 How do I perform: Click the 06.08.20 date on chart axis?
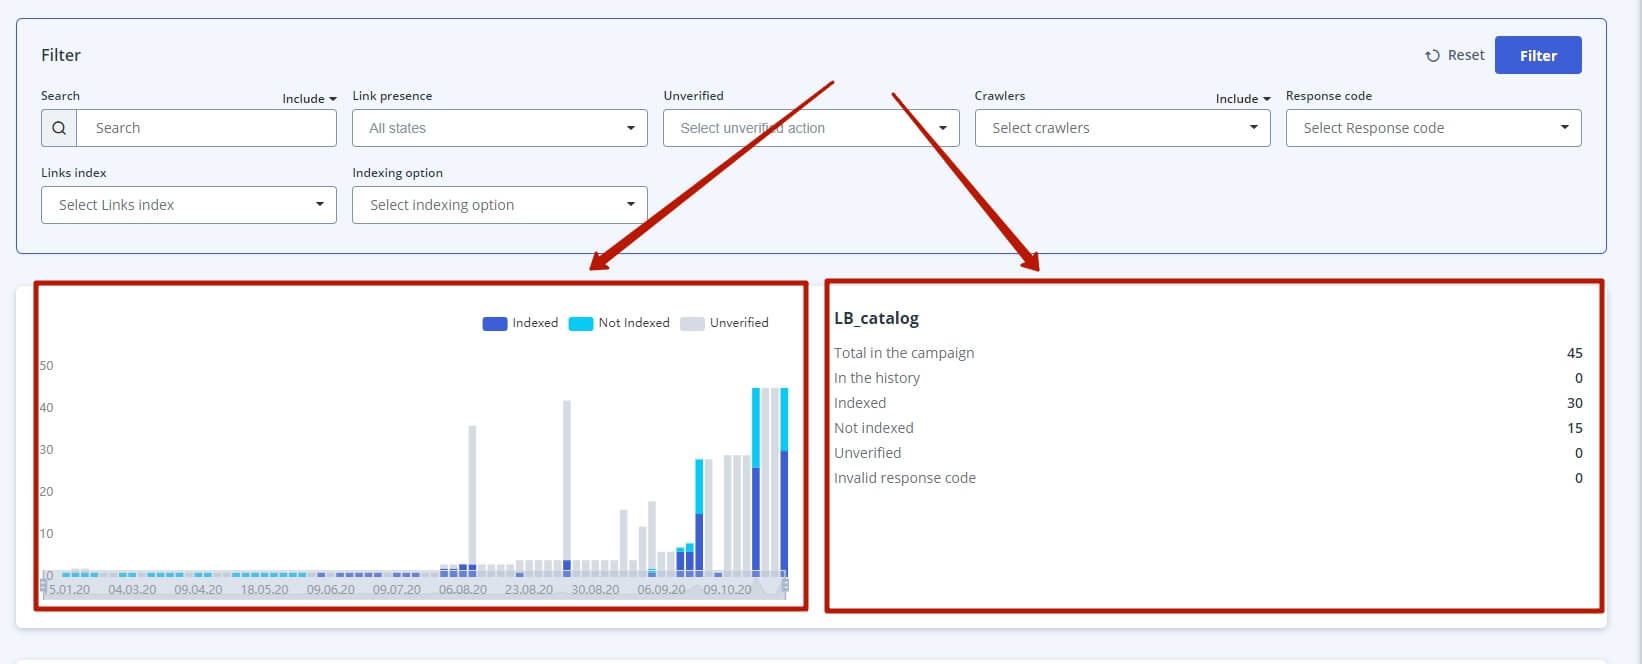(463, 590)
